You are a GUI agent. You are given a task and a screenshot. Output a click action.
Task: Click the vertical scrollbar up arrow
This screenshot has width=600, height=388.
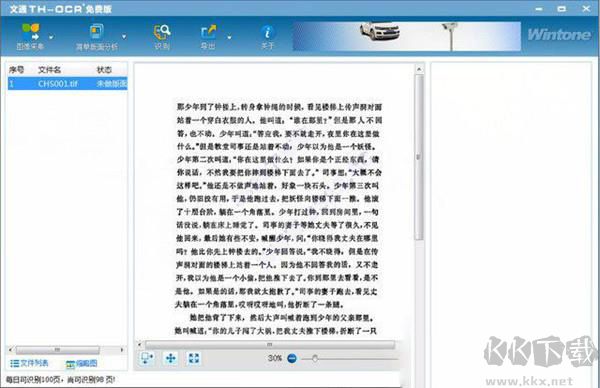click(419, 69)
